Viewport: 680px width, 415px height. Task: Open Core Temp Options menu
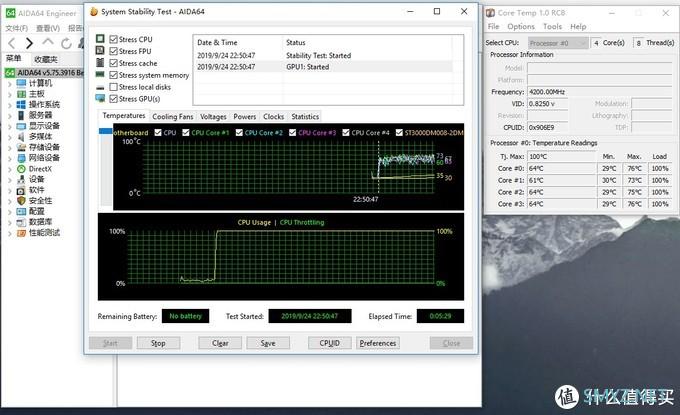pos(521,26)
